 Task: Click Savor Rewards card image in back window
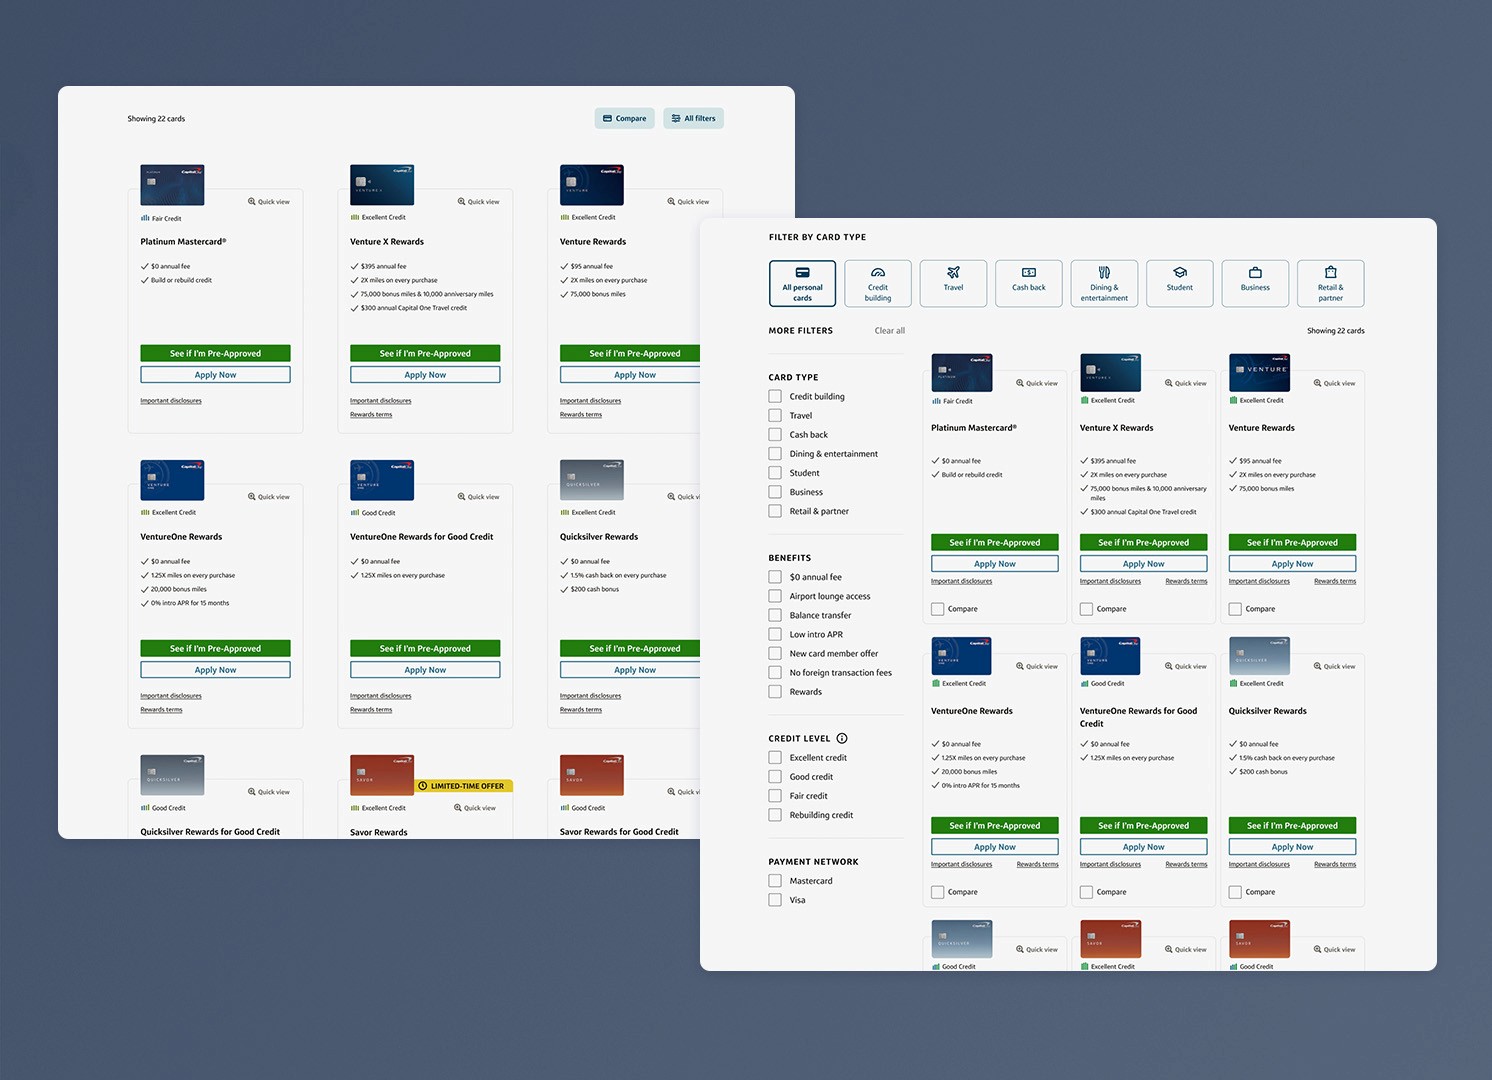point(382,775)
